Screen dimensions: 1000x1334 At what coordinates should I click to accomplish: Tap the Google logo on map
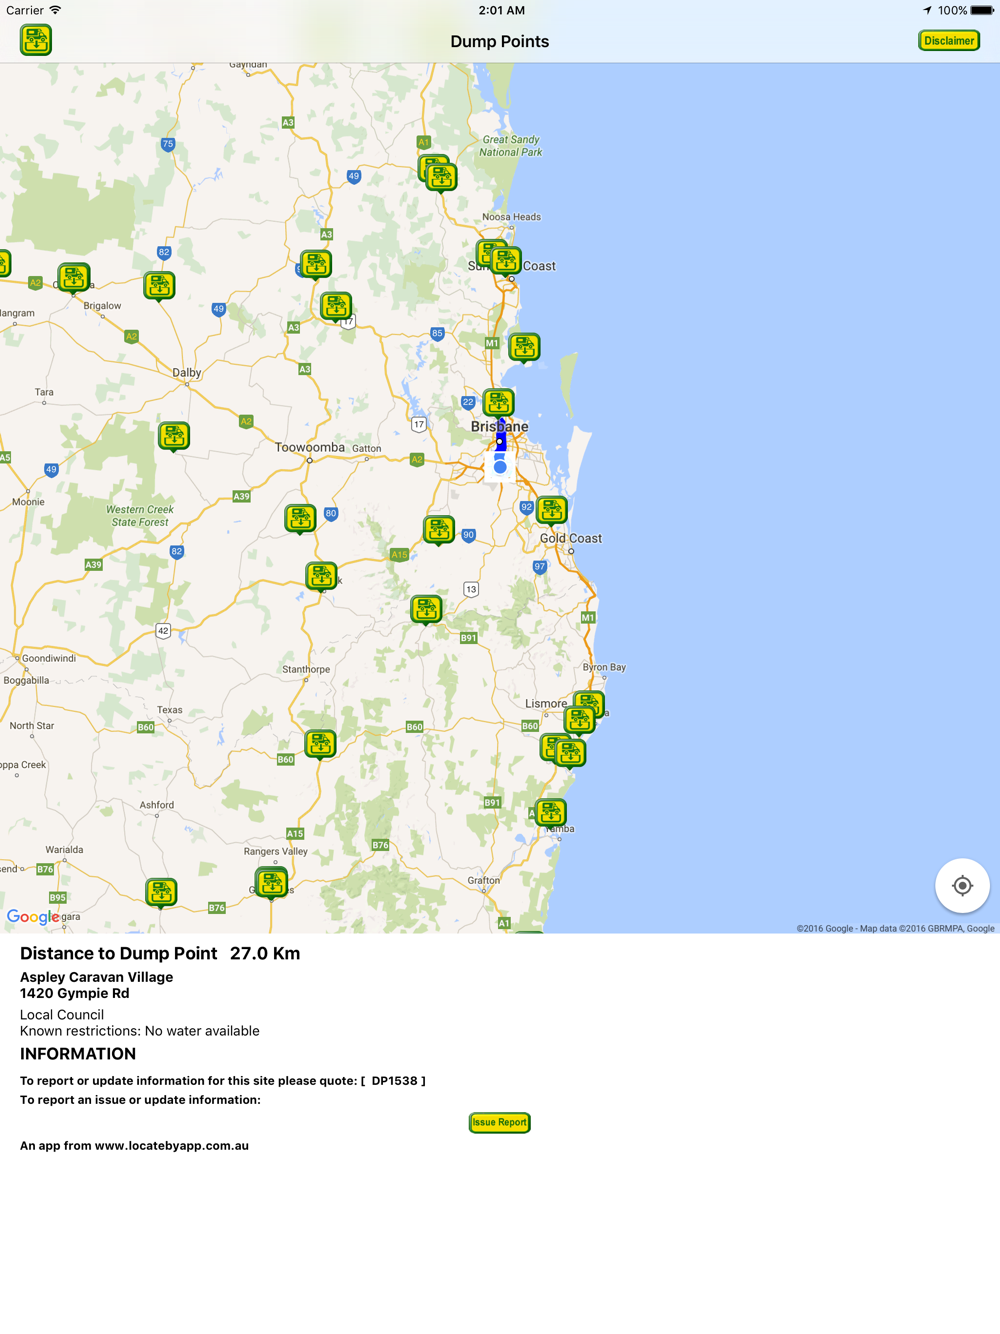33,917
